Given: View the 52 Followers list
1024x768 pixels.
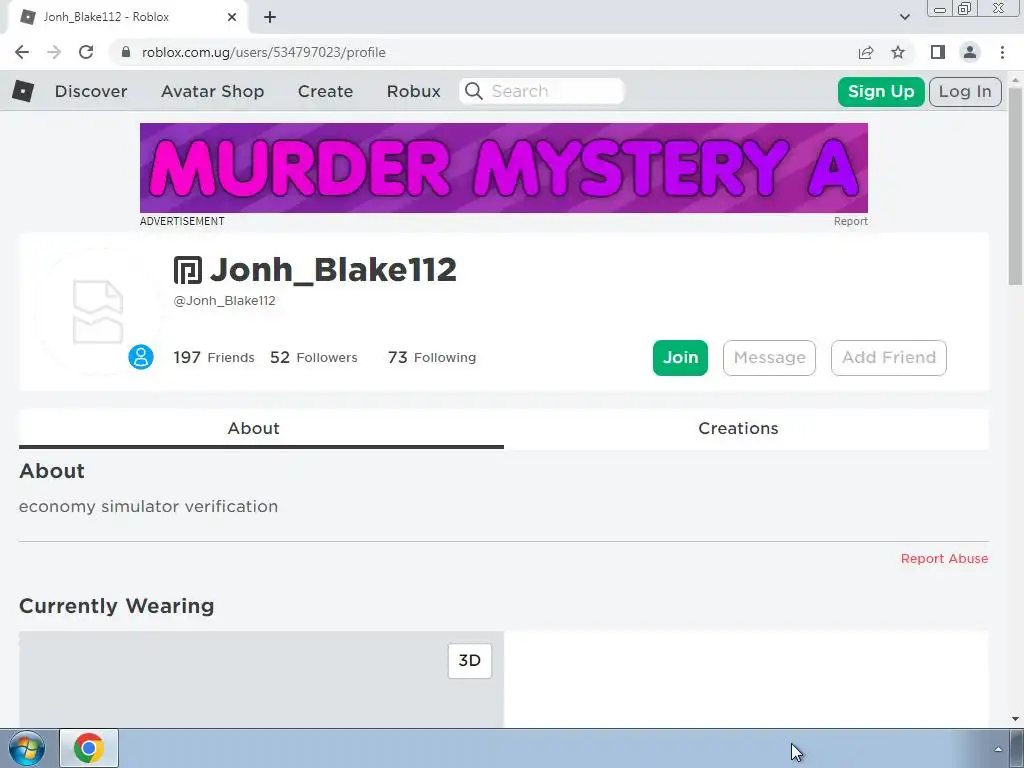Looking at the screenshot, I should click(x=313, y=357).
